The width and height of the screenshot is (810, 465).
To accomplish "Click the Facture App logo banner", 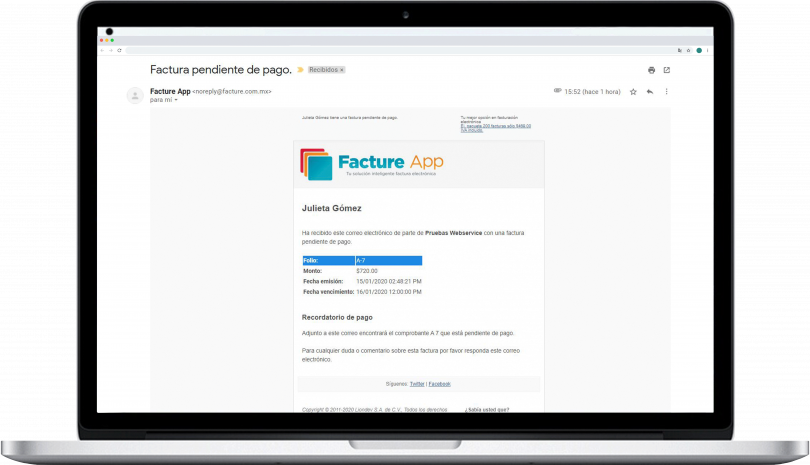I will tap(372, 164).
